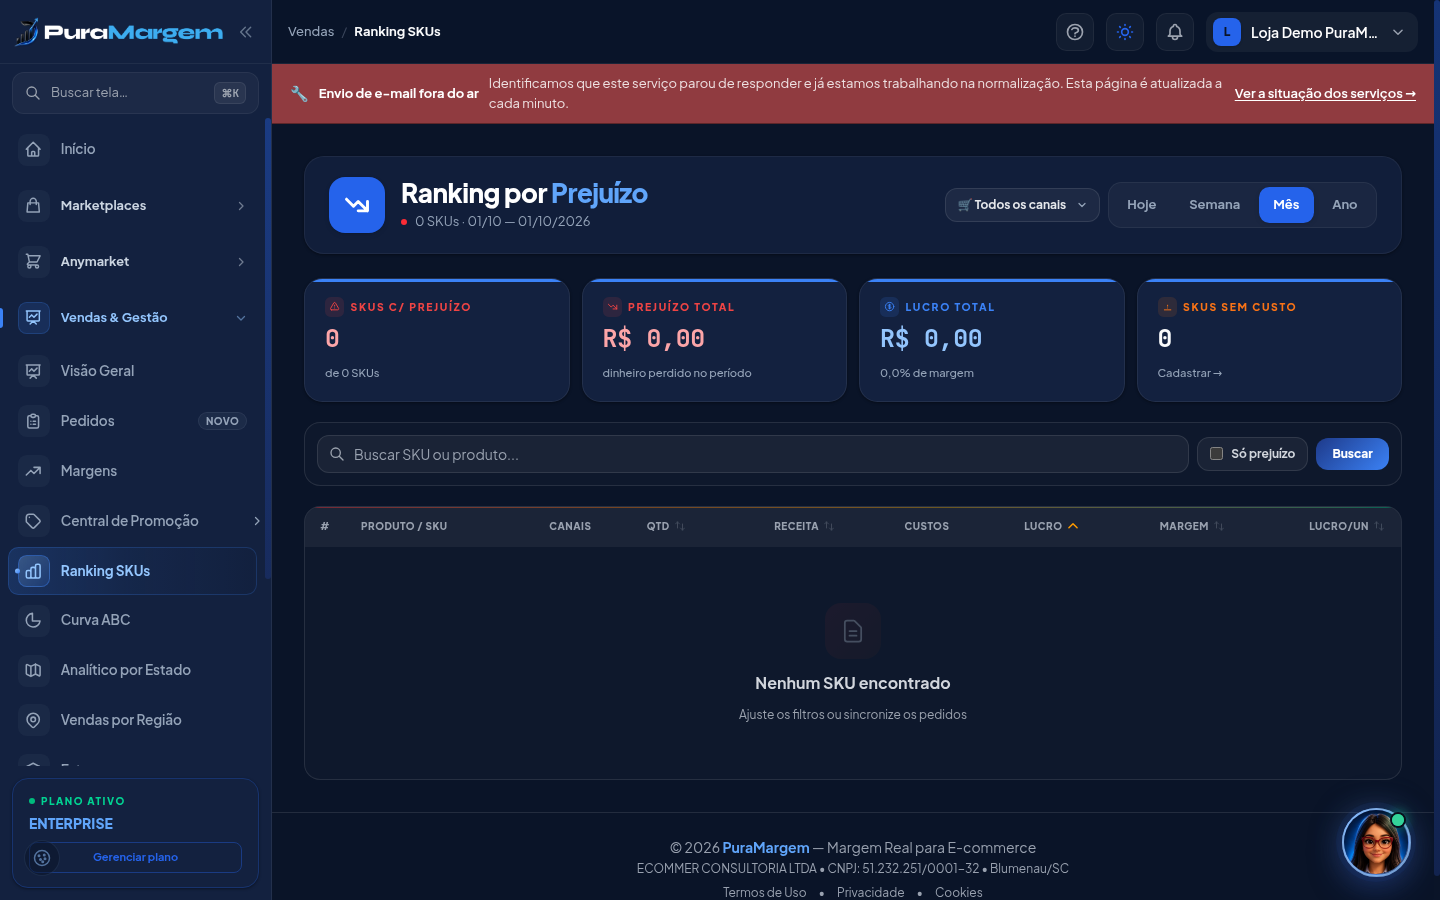The width and height of the screenshot is (1440, 900).
Task: Focus the Buscar SKU ou produto field
Action: 753,454
